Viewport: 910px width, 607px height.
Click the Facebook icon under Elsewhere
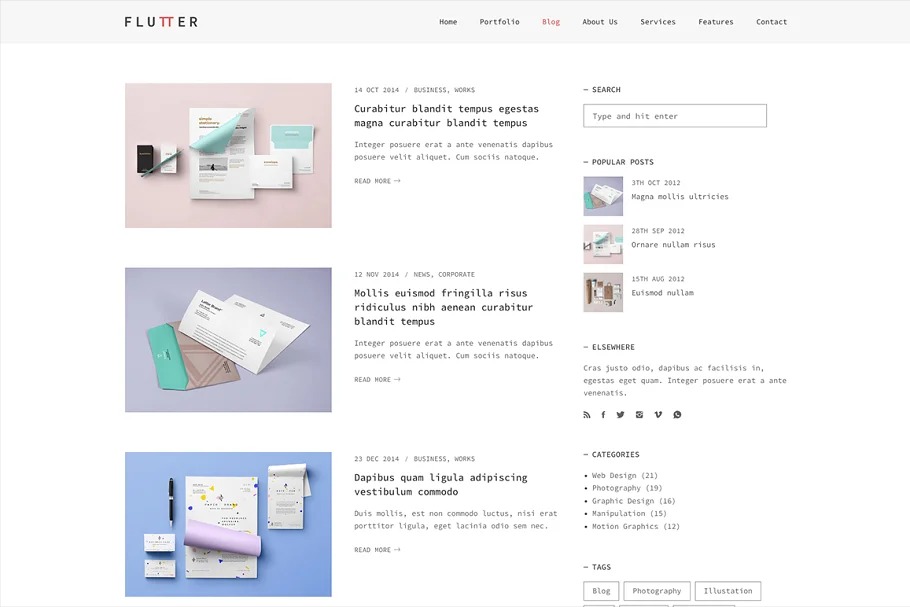603,414
